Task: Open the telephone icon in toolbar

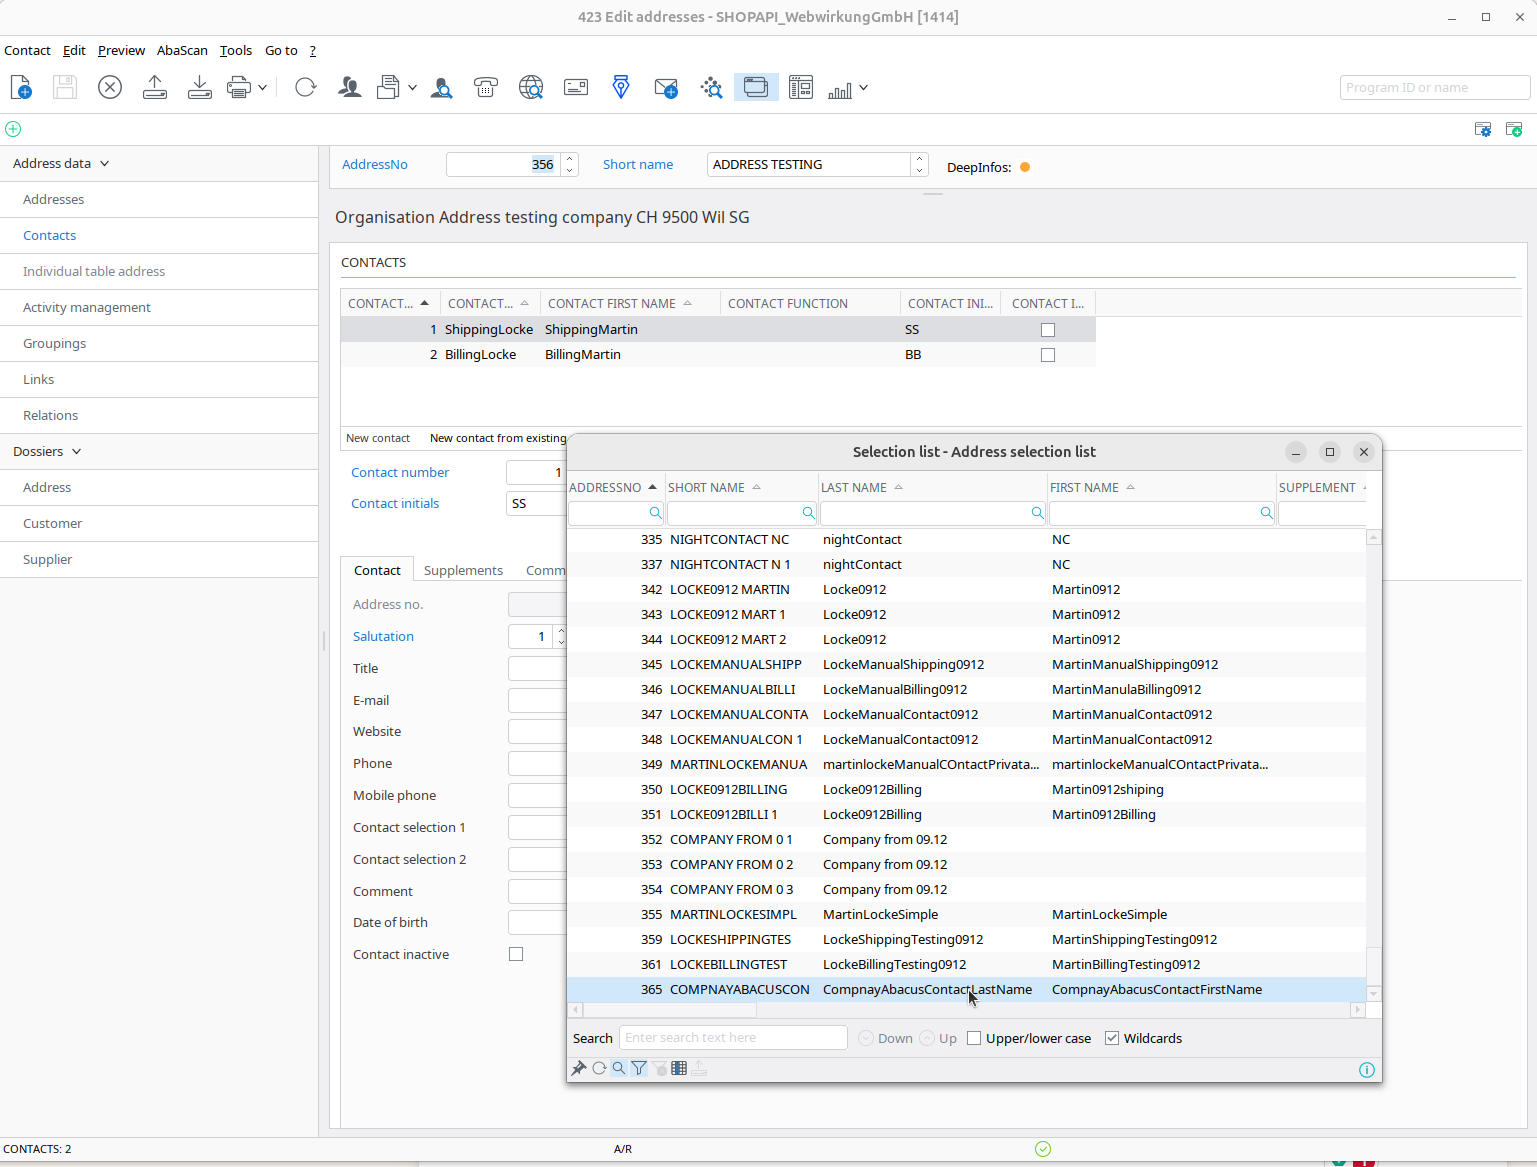Action: [x=486, y=88]
